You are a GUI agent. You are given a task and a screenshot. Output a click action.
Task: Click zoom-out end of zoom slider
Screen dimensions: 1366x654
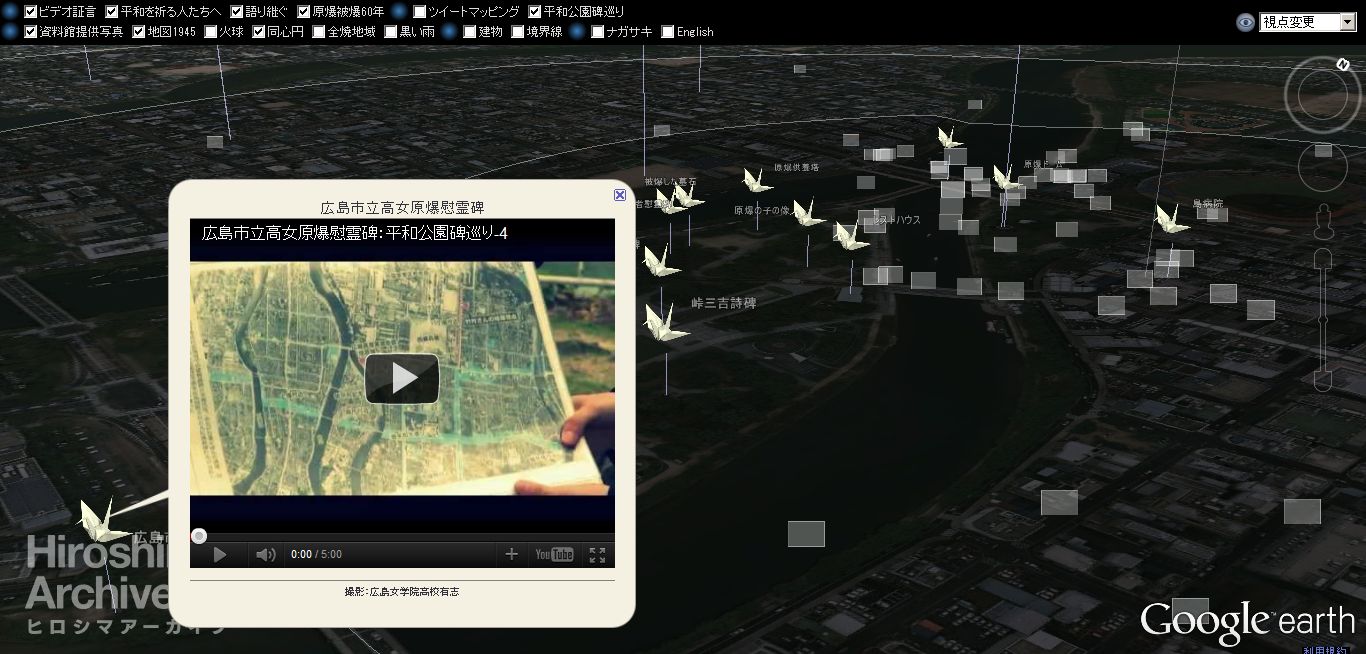coord(1323,380)
